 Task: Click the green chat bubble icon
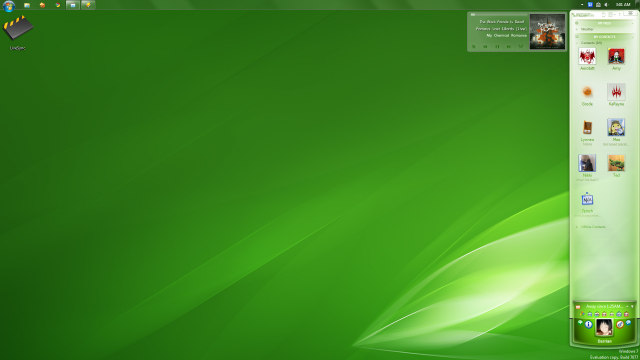coord(580,322)
